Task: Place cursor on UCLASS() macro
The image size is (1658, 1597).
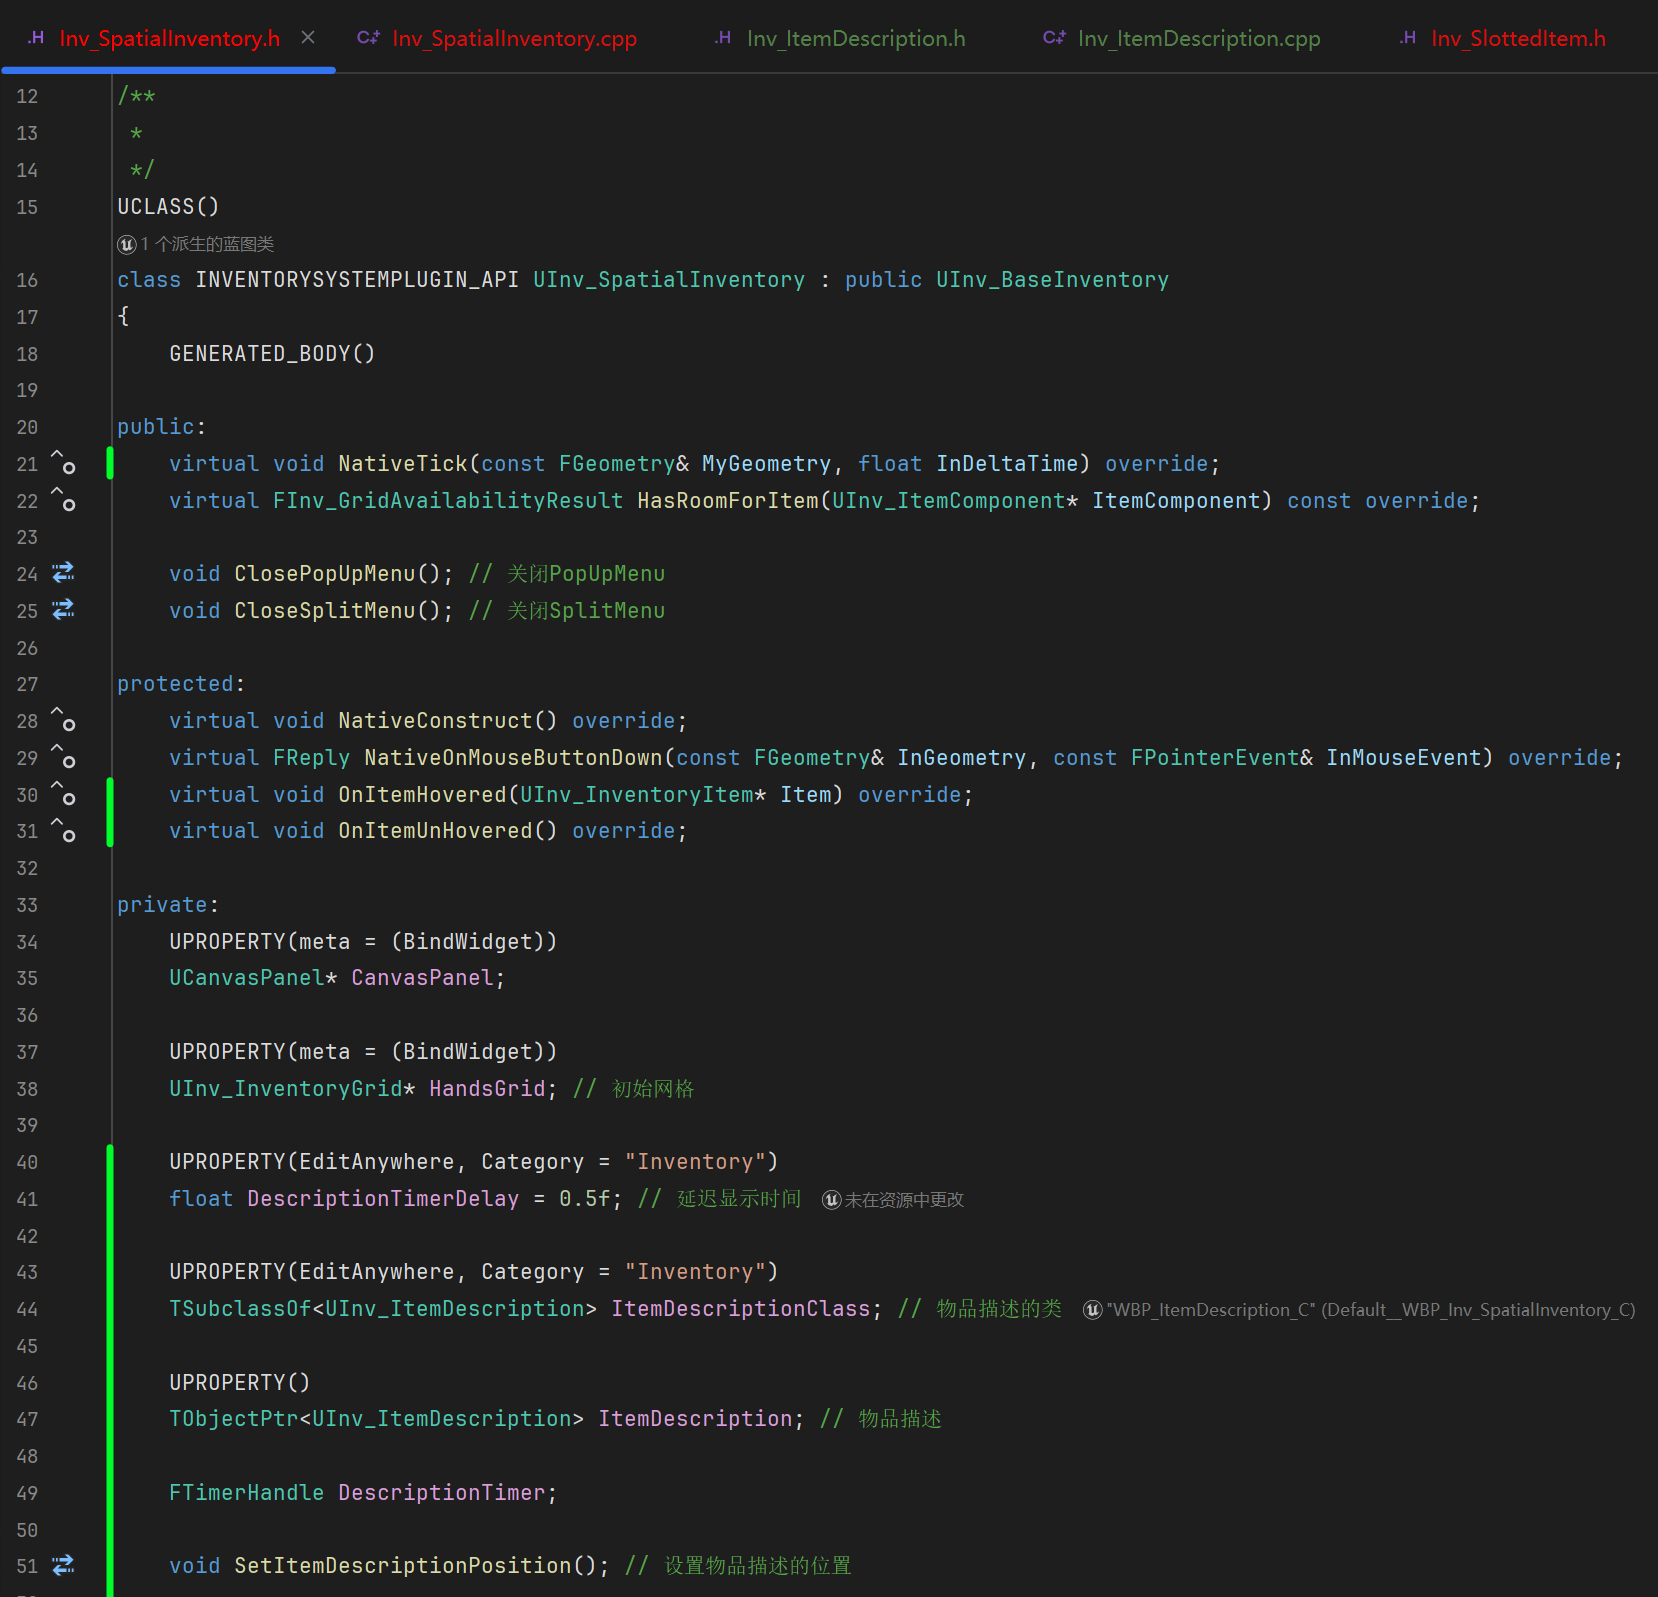Action: pos(168,206)
